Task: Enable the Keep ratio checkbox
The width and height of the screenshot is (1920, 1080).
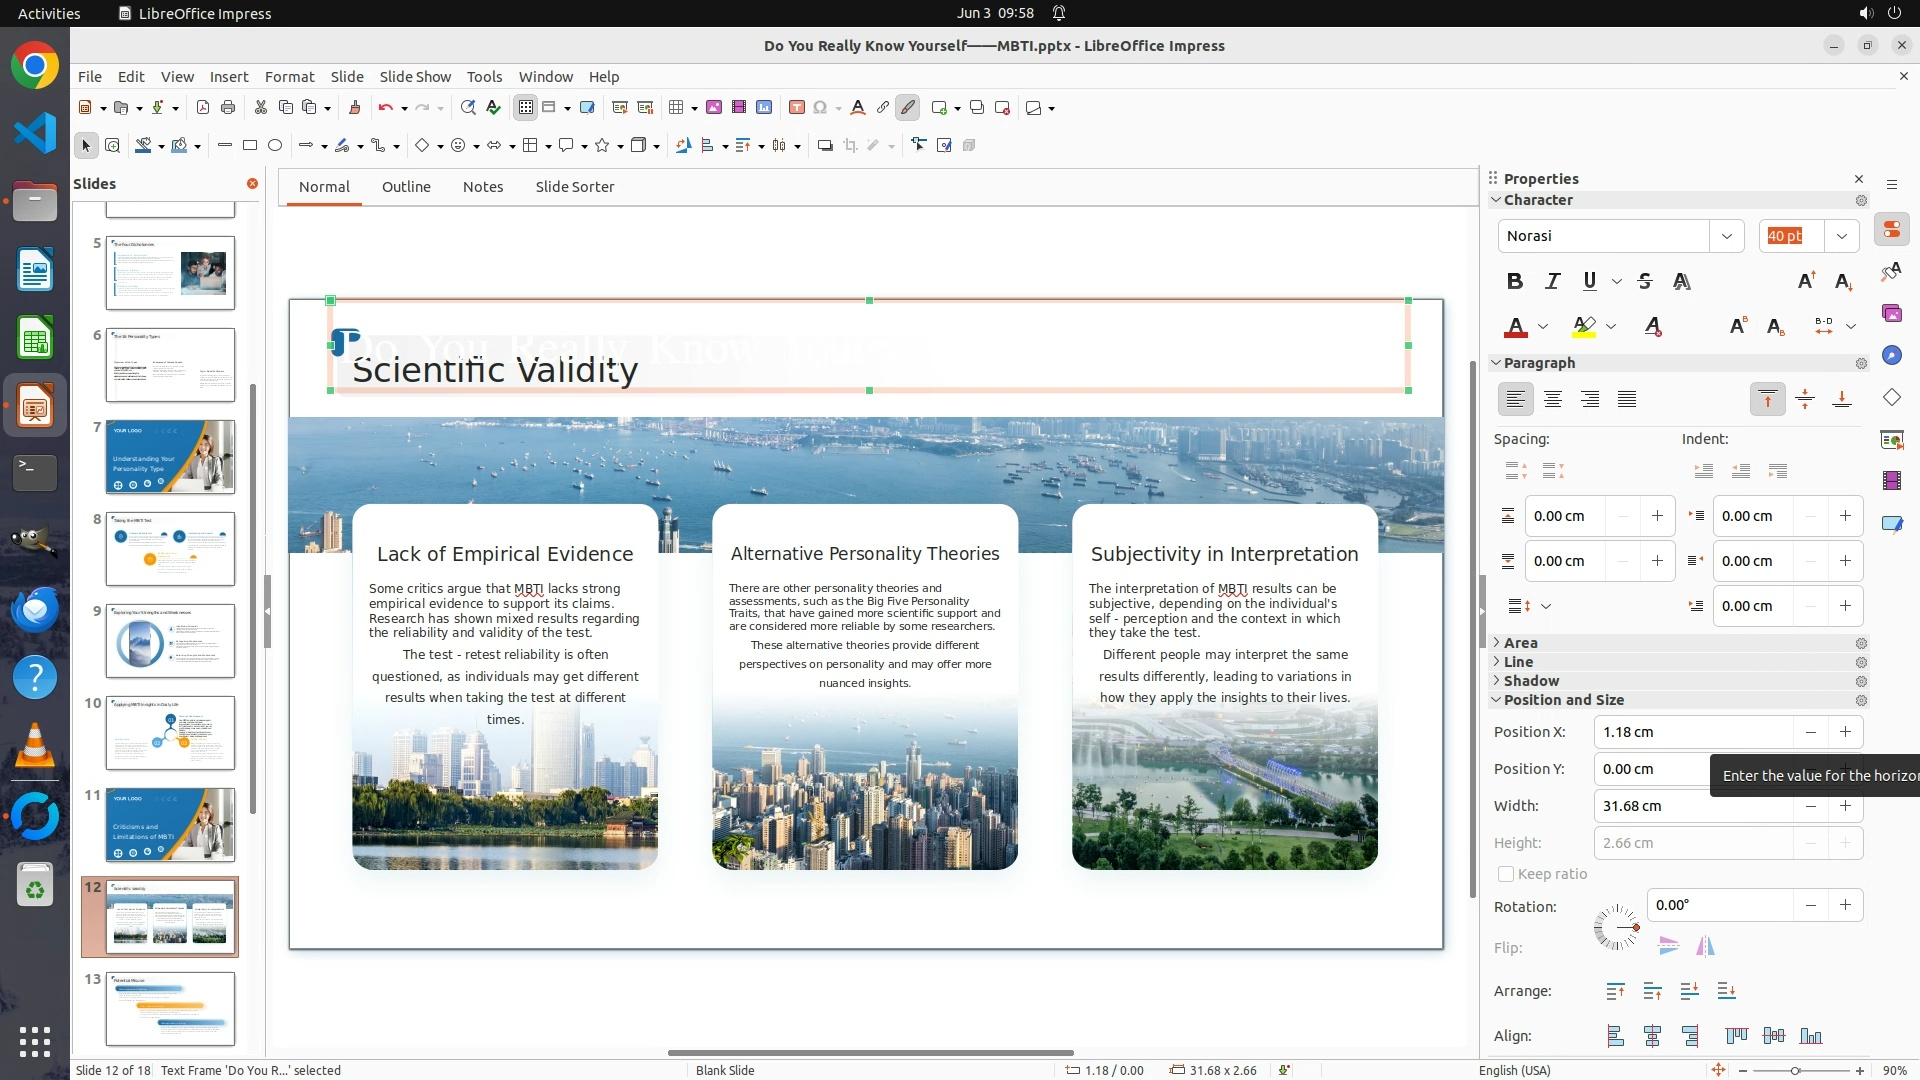Action: click(x=1506, y=874)
